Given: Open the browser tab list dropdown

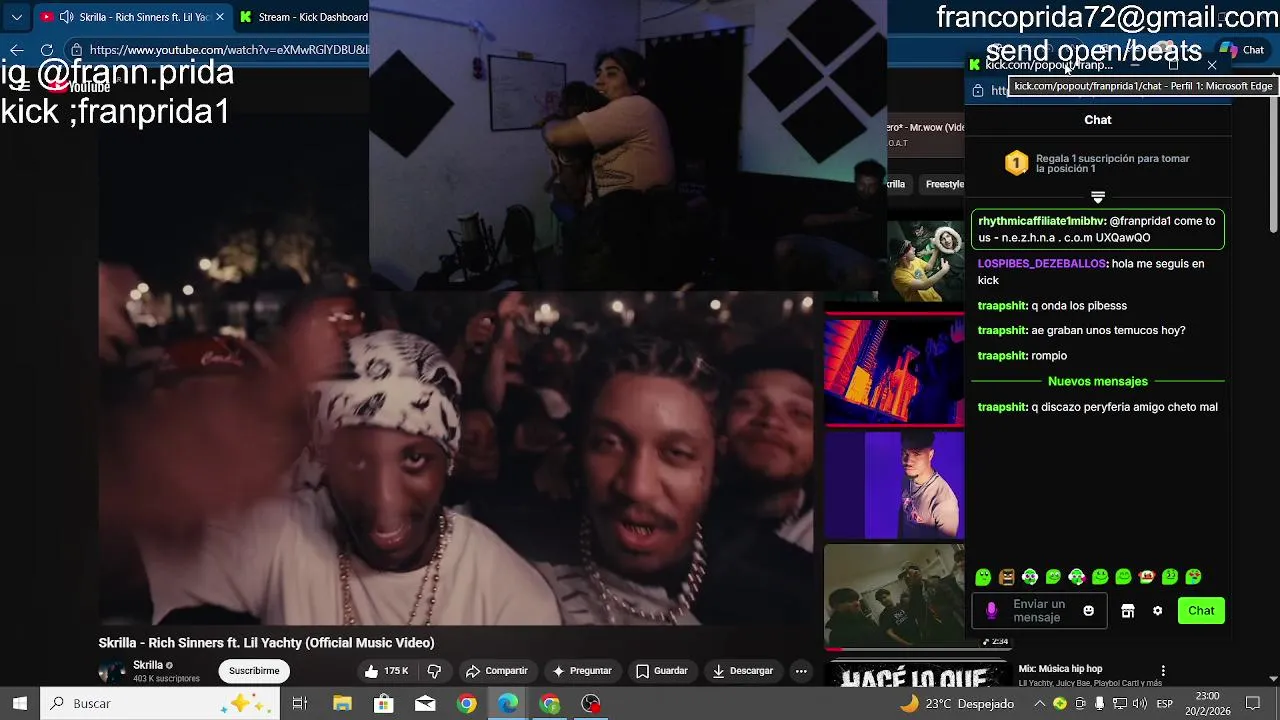Looking at the screenshot, I should click(x=17, y=17).
